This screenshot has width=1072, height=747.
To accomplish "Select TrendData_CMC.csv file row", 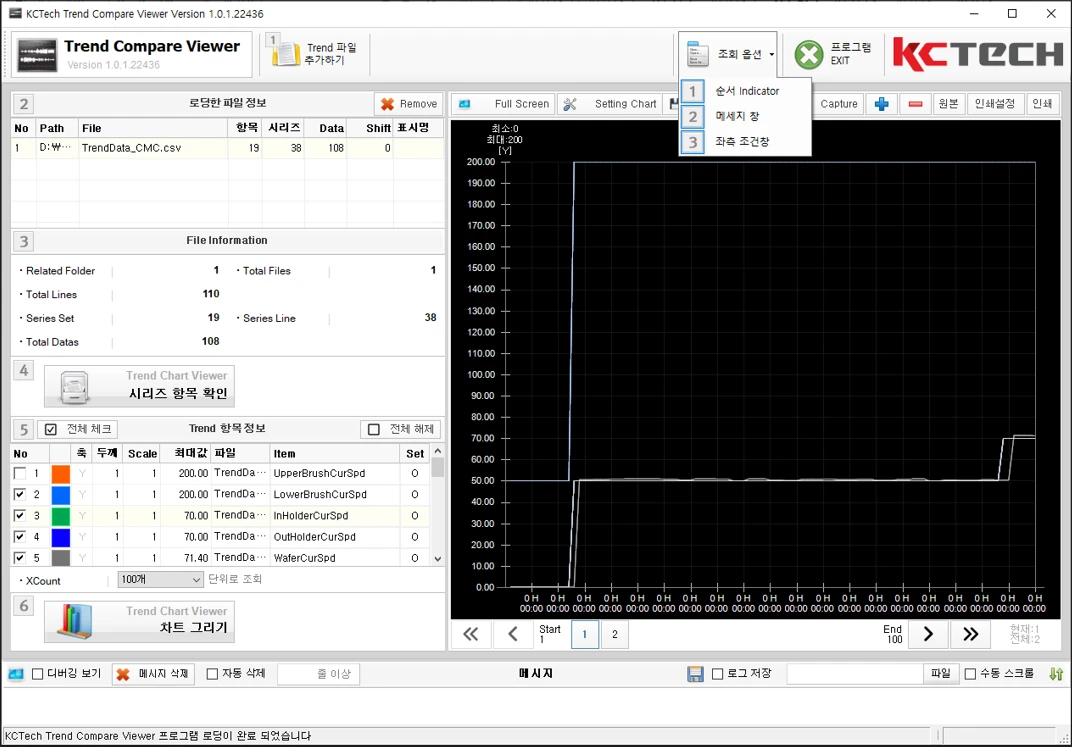I will 227,148.
